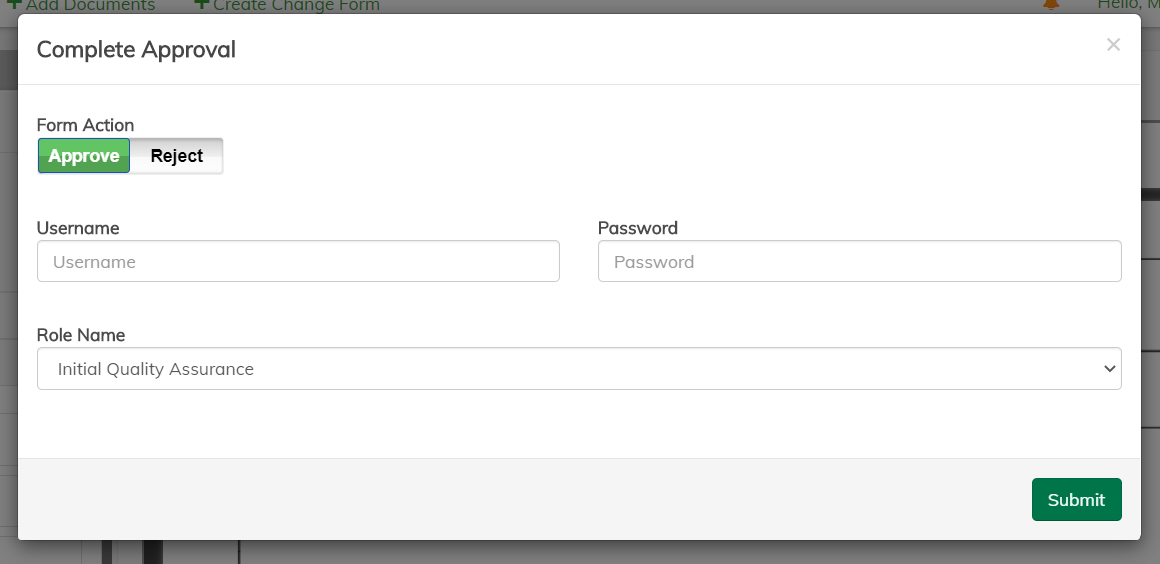
Task: Close the Complete Approval dialog
Action: (1113, 45)
